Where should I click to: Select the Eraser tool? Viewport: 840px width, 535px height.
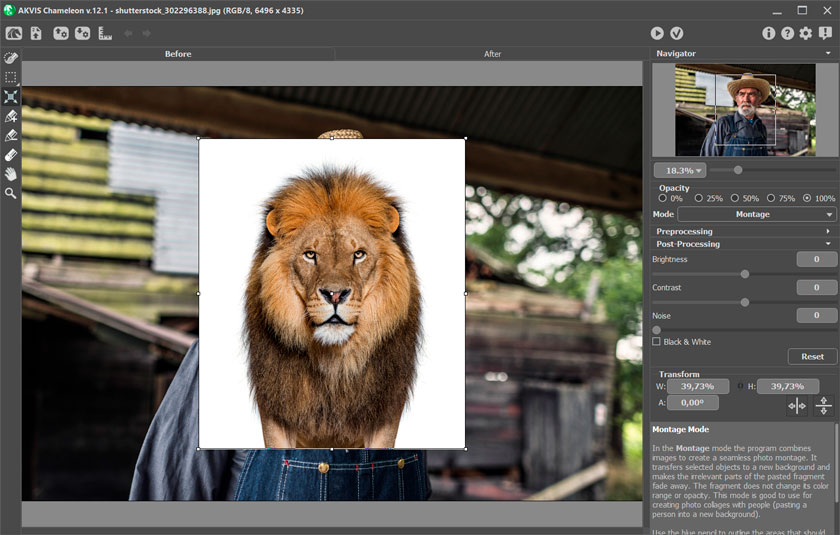(x=11, y=155)
